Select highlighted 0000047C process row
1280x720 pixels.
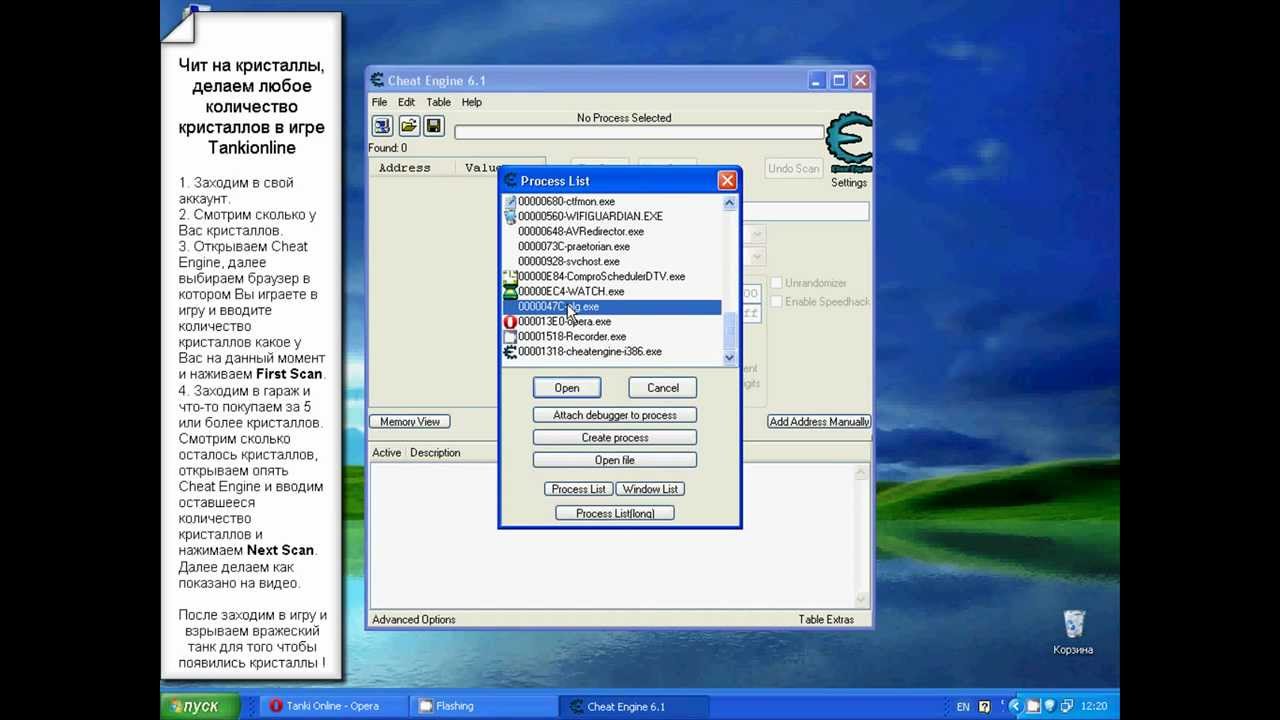(x=611, y=307)
